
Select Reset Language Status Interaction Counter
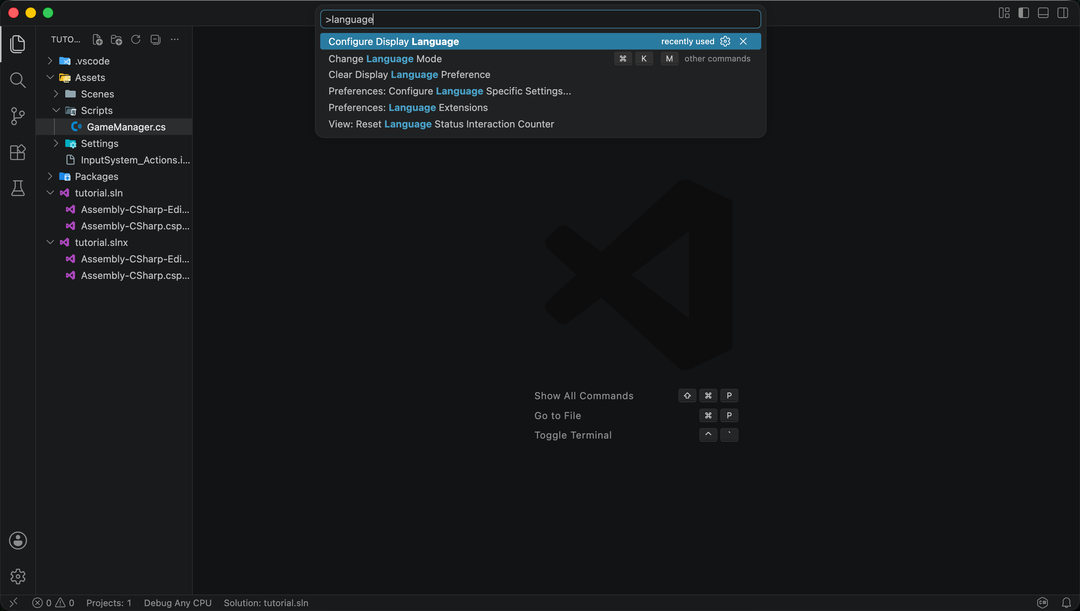tap(541, 124)
